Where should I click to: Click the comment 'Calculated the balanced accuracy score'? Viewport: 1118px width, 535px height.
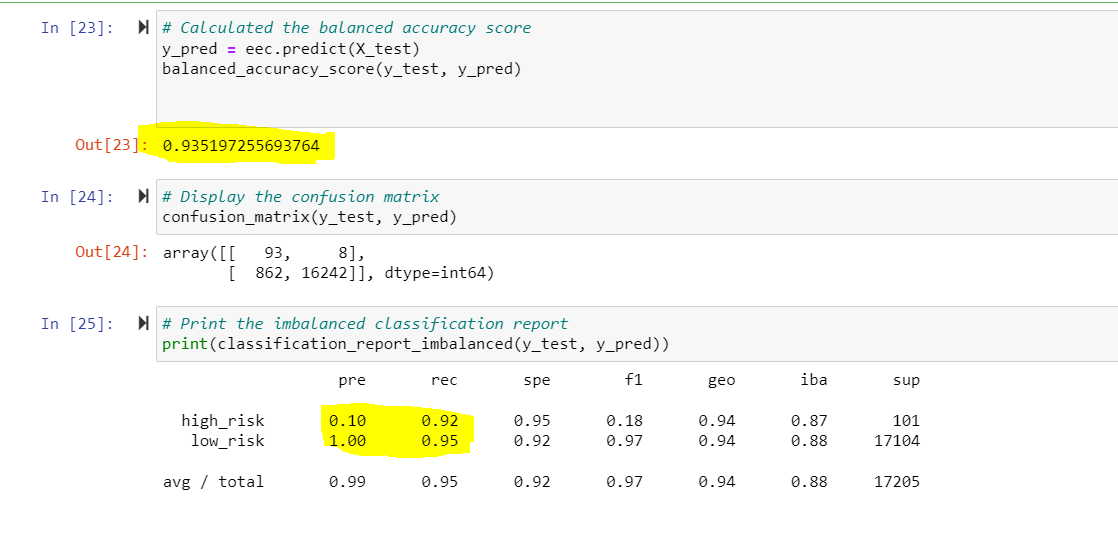click(x=347, y=28)
